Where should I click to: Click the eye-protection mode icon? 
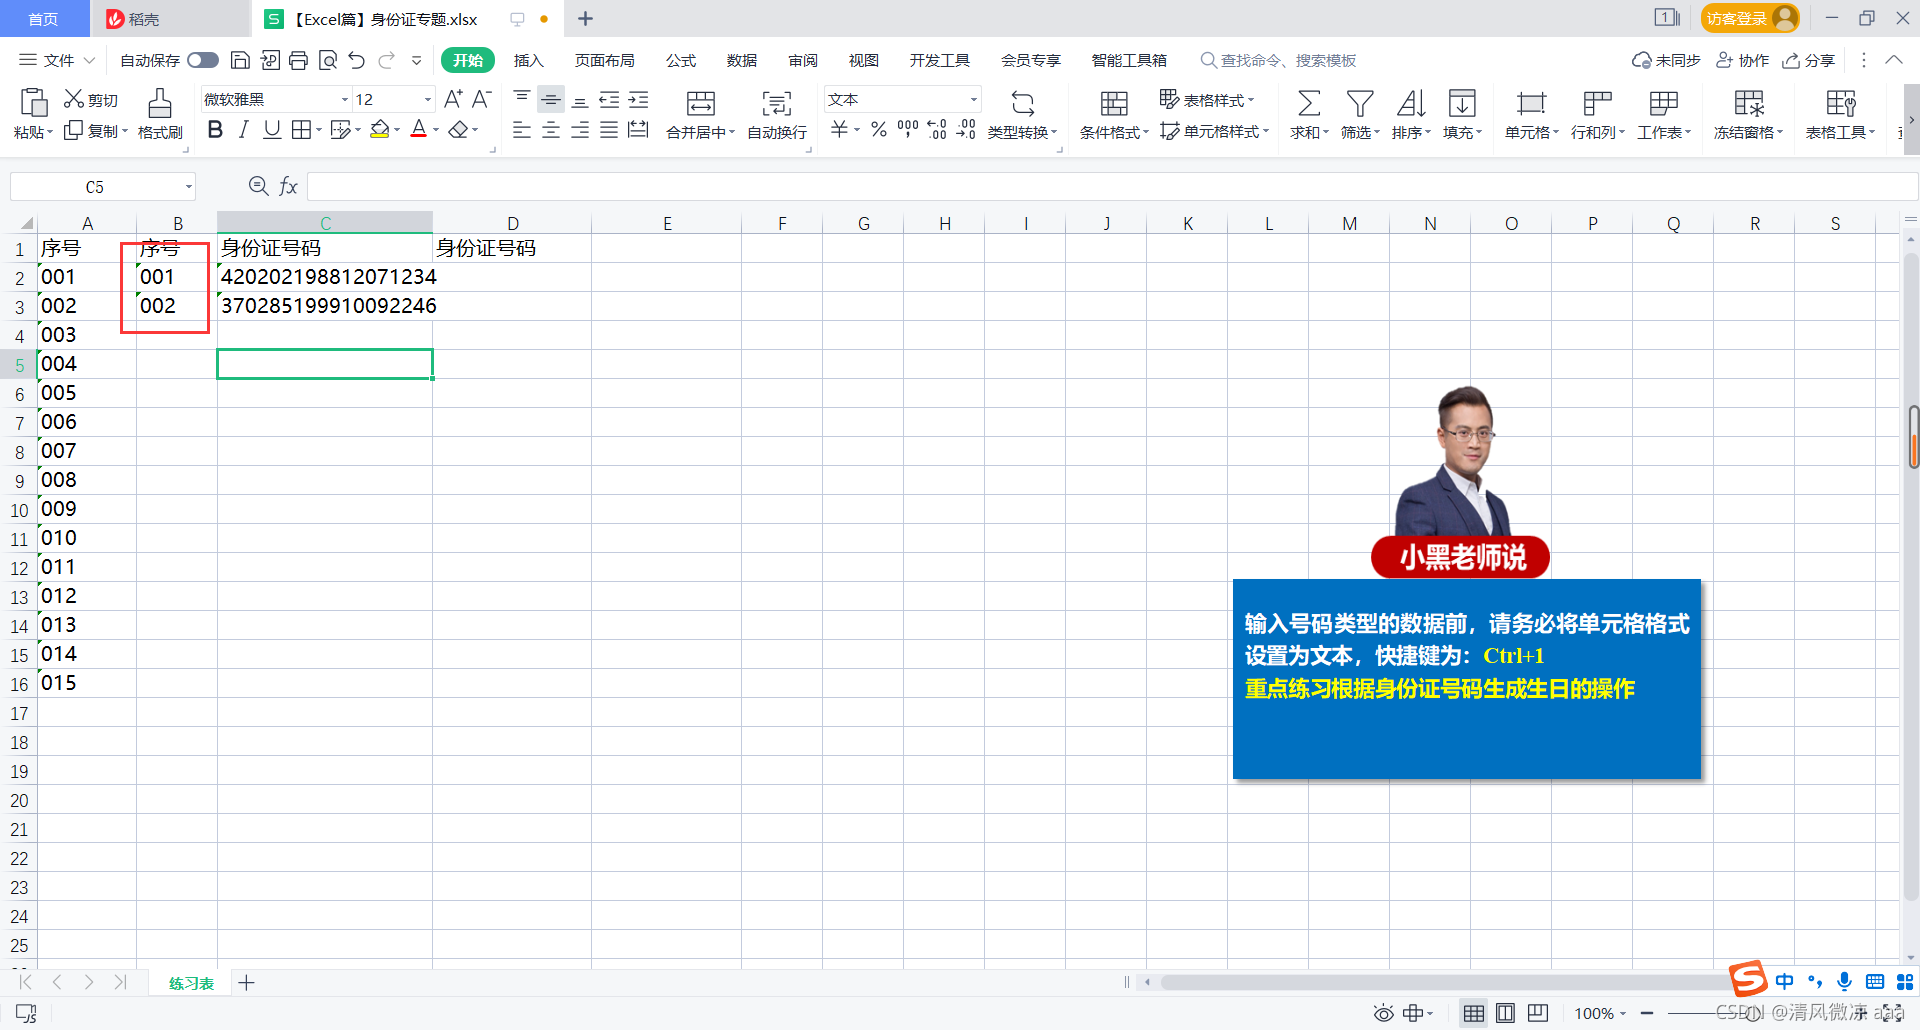(1383, 1013)
